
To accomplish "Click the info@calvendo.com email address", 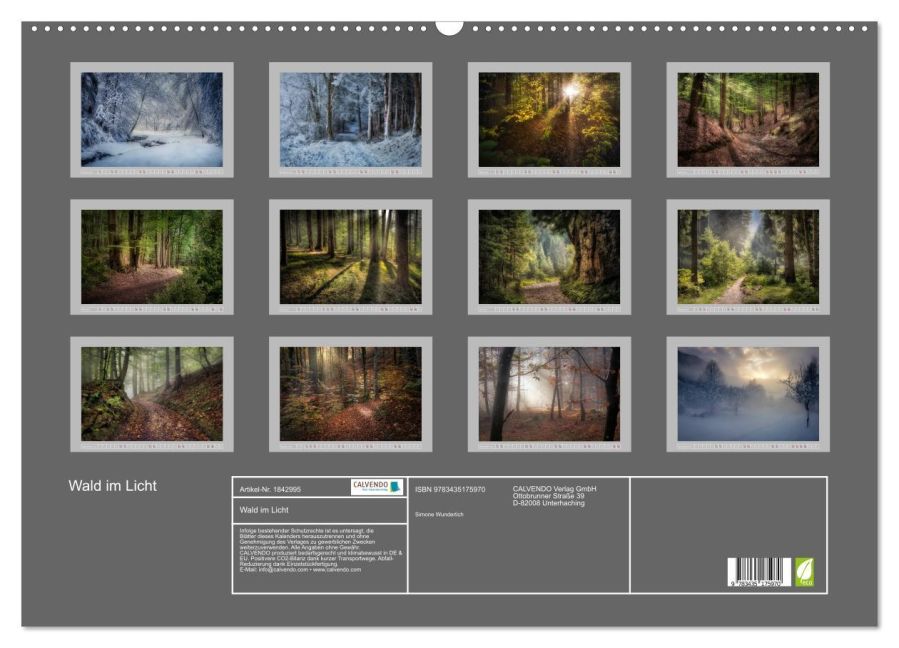I will click(x=283, y=569).
